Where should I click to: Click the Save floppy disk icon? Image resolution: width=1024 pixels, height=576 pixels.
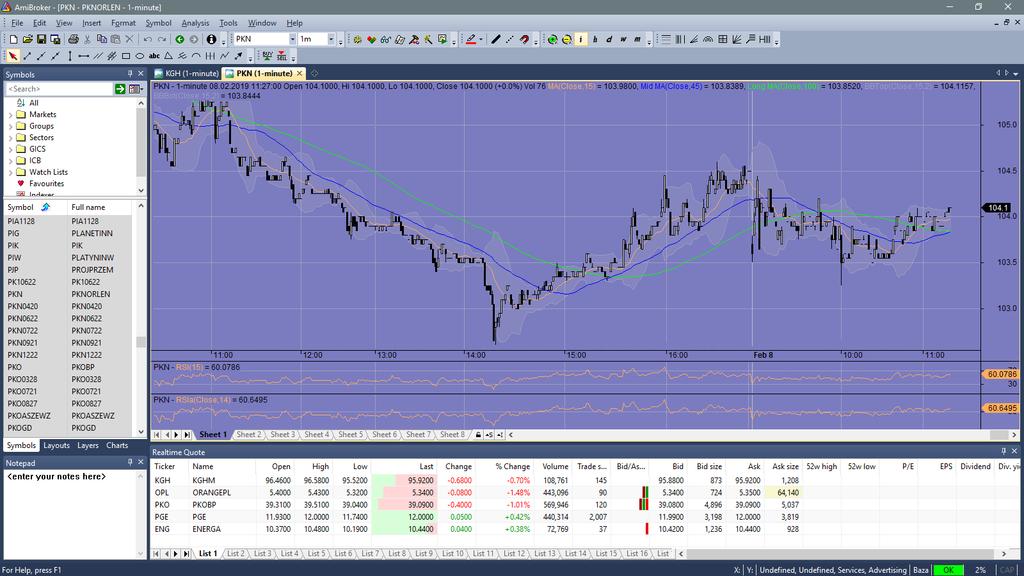tap(41, 39)
